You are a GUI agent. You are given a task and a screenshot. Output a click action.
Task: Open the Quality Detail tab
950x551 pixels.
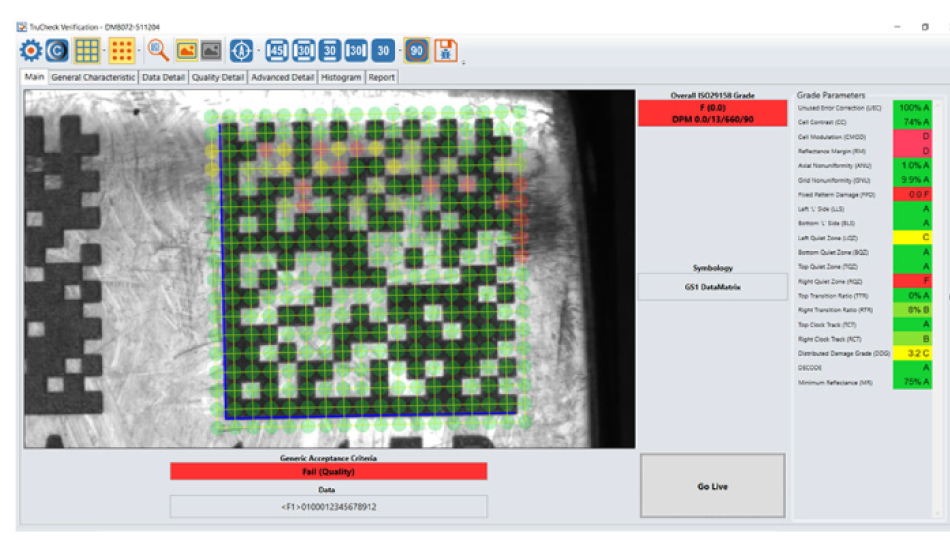click(218, 78)
